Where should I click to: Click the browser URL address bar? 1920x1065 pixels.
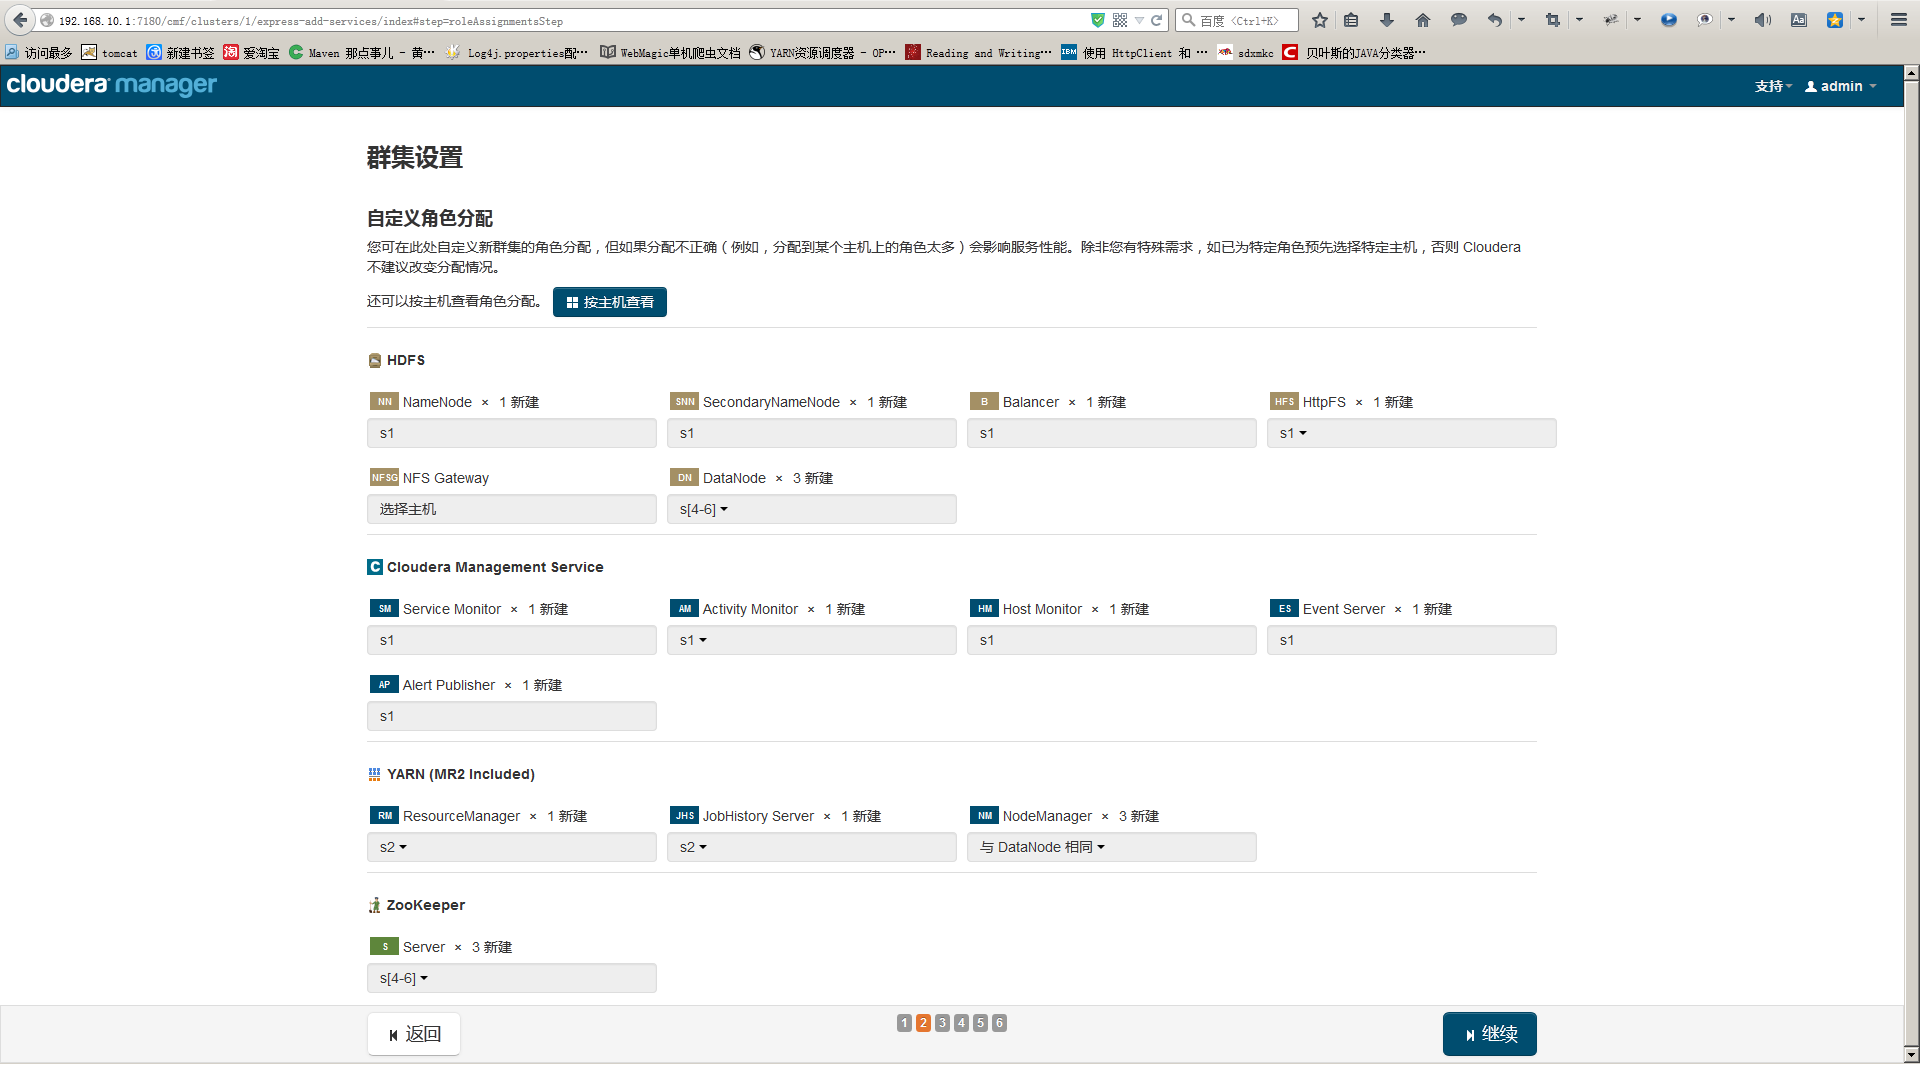coord(570,20)
